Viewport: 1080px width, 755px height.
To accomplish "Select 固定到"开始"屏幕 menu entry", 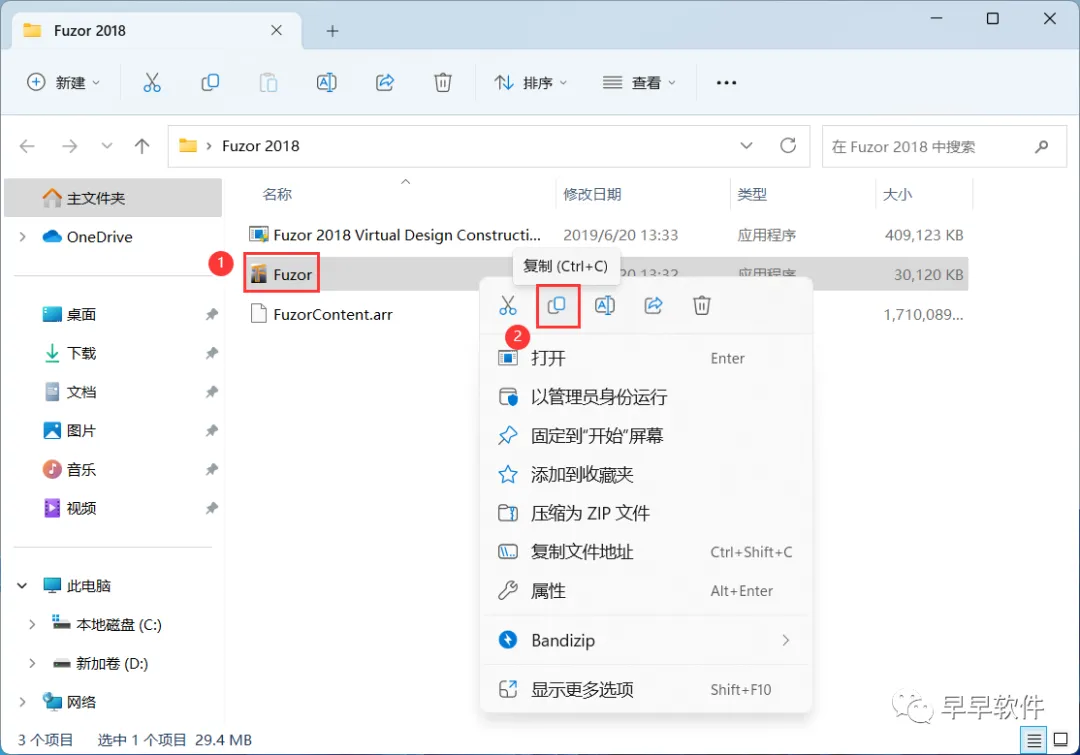I will click(x=645, y=435).
